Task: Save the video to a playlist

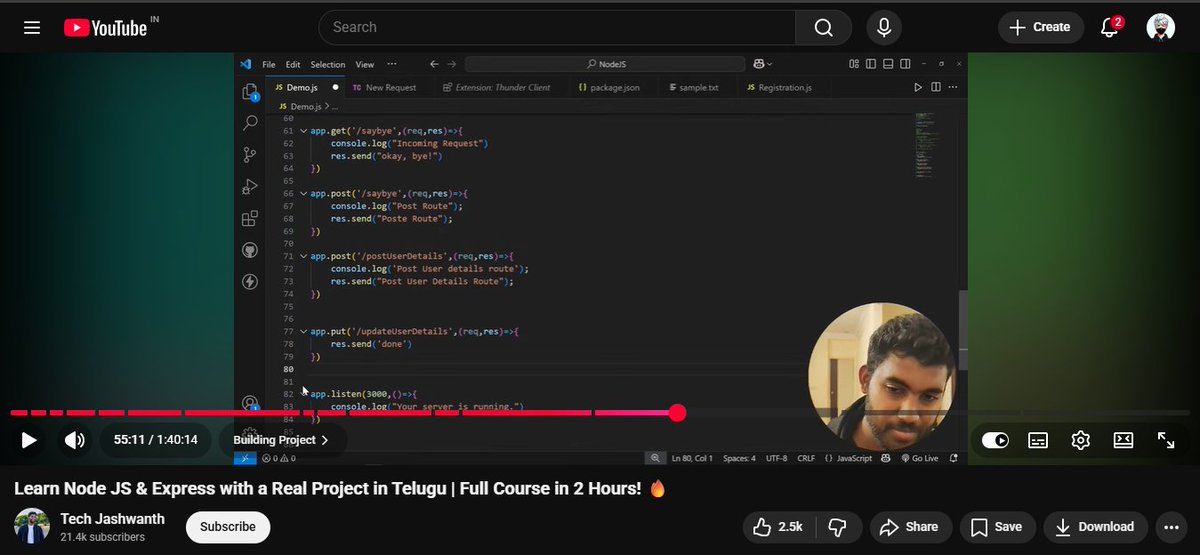Action: pyautogui.click(x=997, y=527)
